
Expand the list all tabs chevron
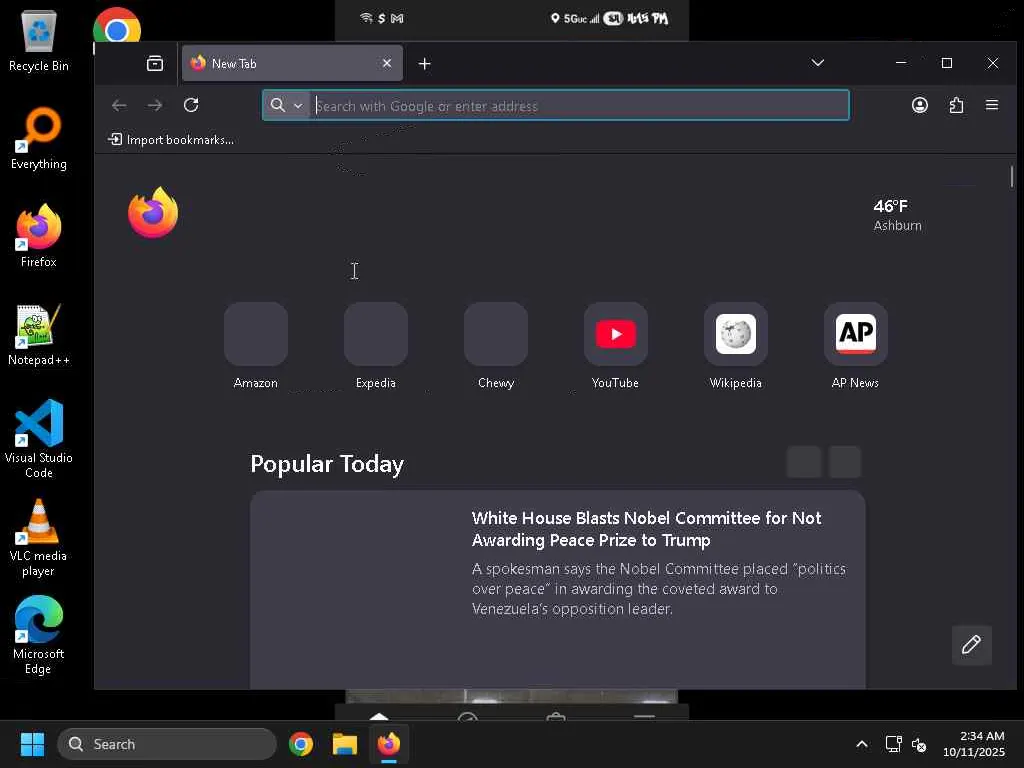pos(818,63)
